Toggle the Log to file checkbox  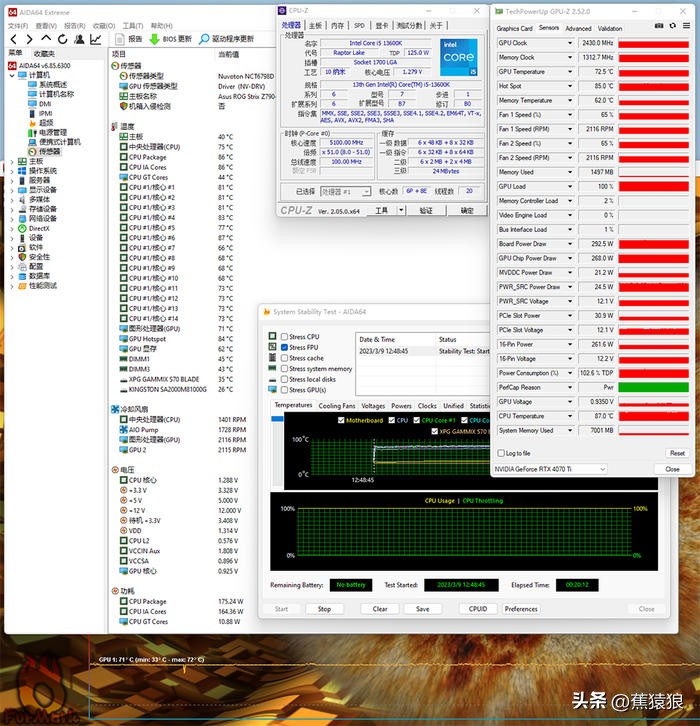pyautogui.click(x=501, y=453)
